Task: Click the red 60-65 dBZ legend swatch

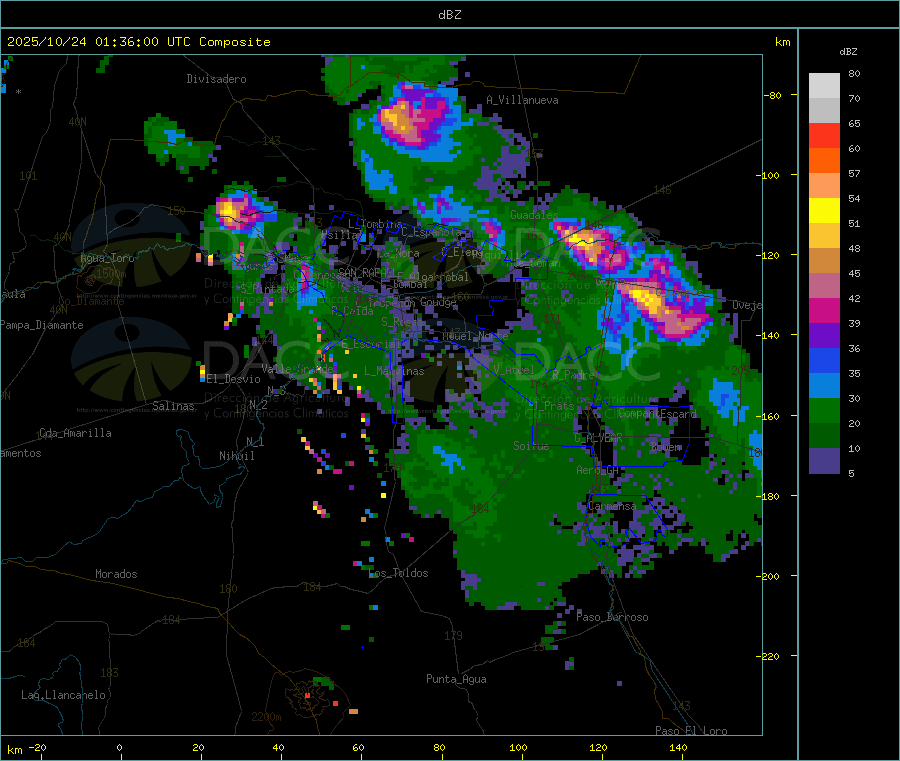Action: point(824,135)
